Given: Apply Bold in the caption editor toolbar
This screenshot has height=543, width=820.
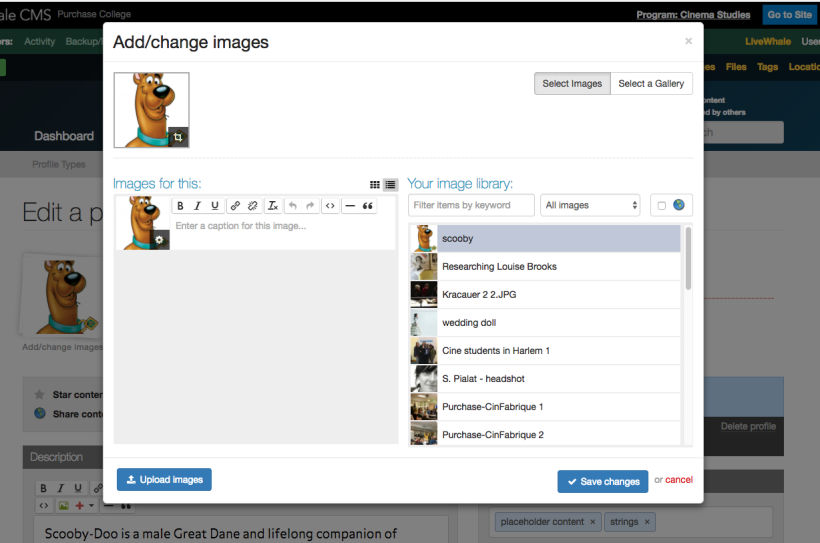Looking at the screenshot, I should point(180,206).
